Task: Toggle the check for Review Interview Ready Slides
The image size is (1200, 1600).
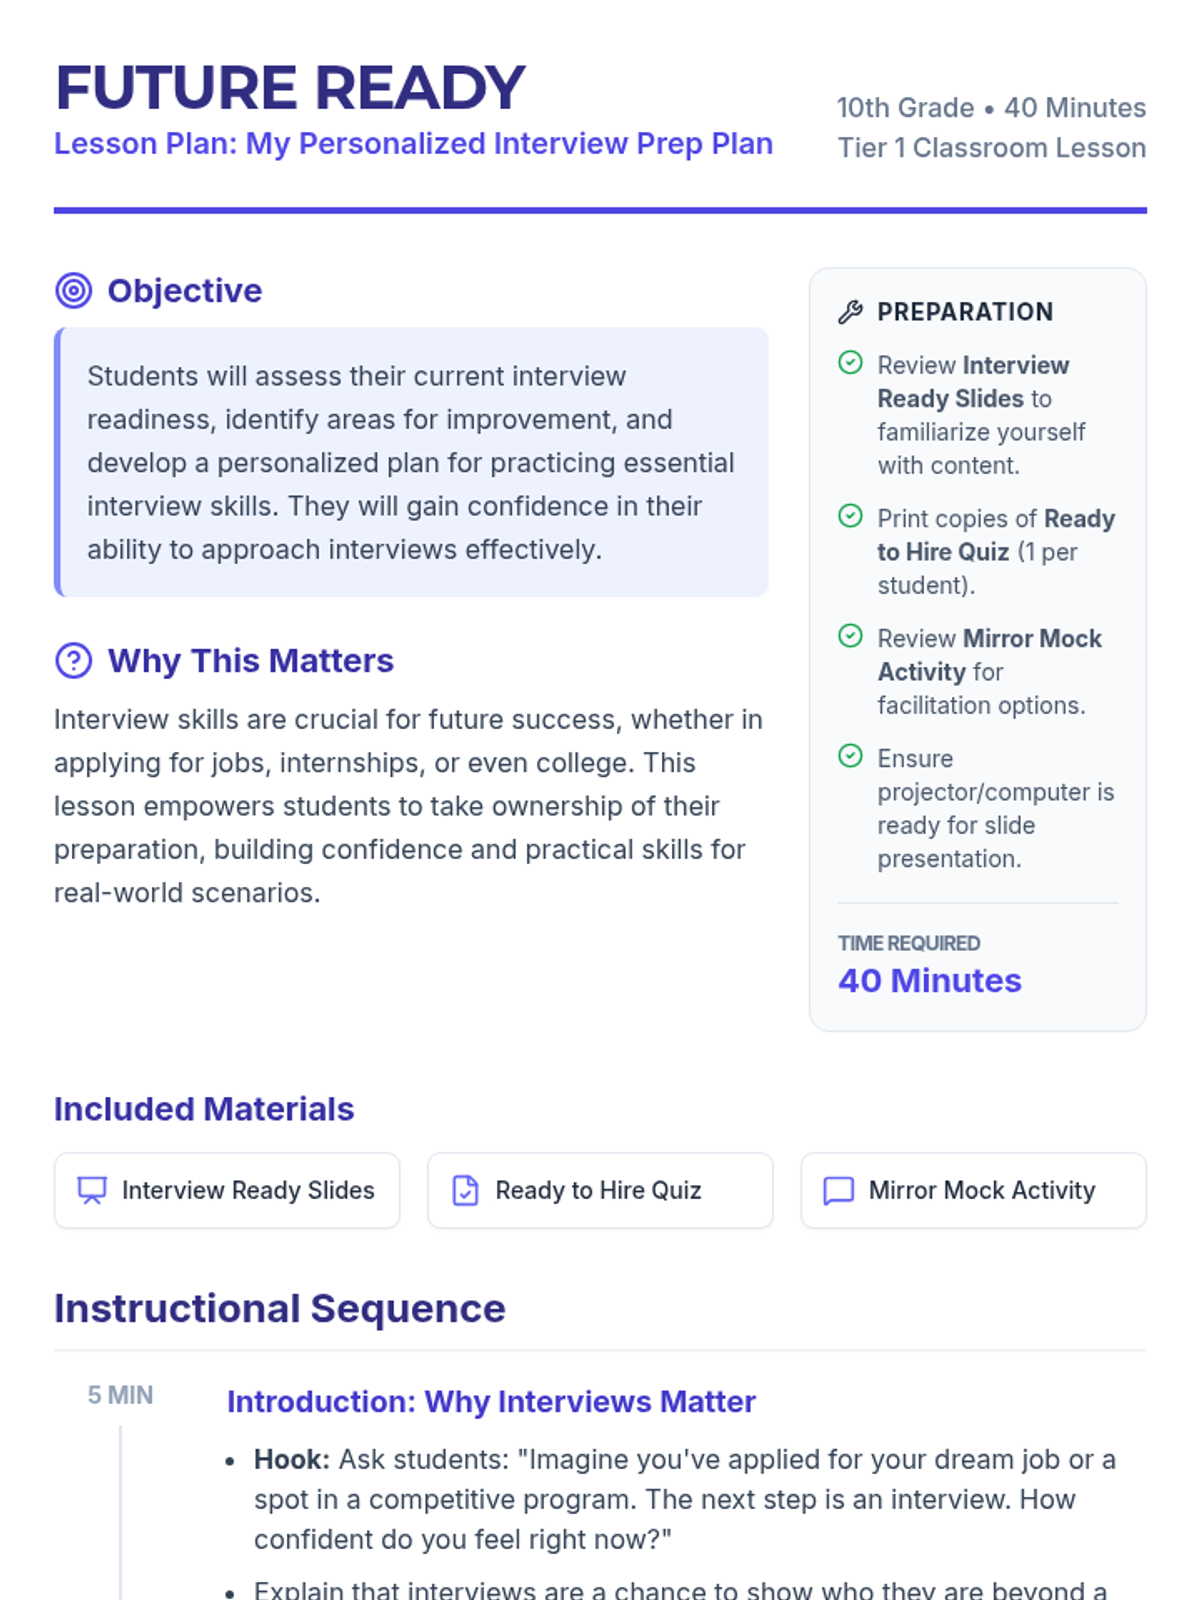Action: click(x=850, y=363)
